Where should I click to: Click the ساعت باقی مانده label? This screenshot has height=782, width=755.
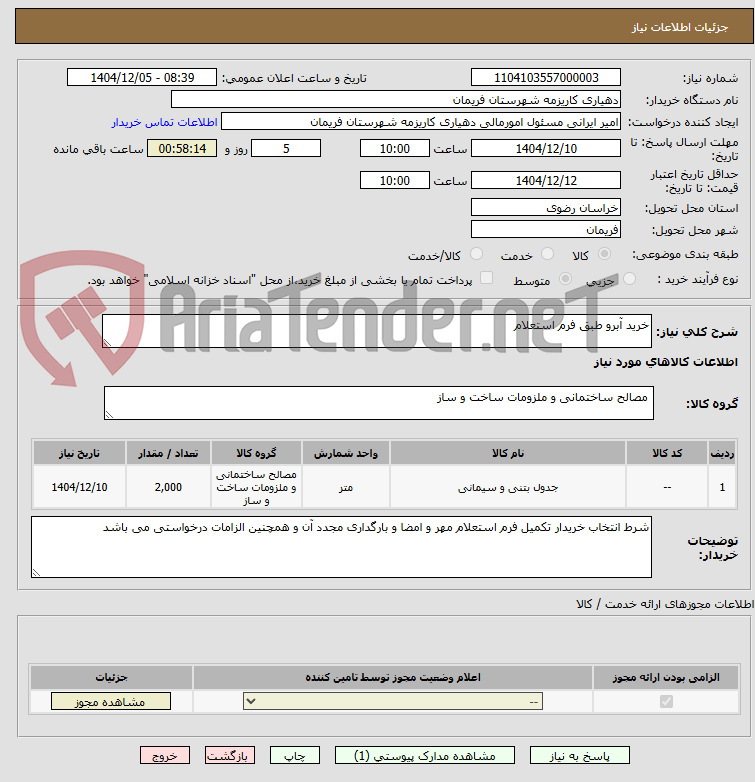coord(98,149)
